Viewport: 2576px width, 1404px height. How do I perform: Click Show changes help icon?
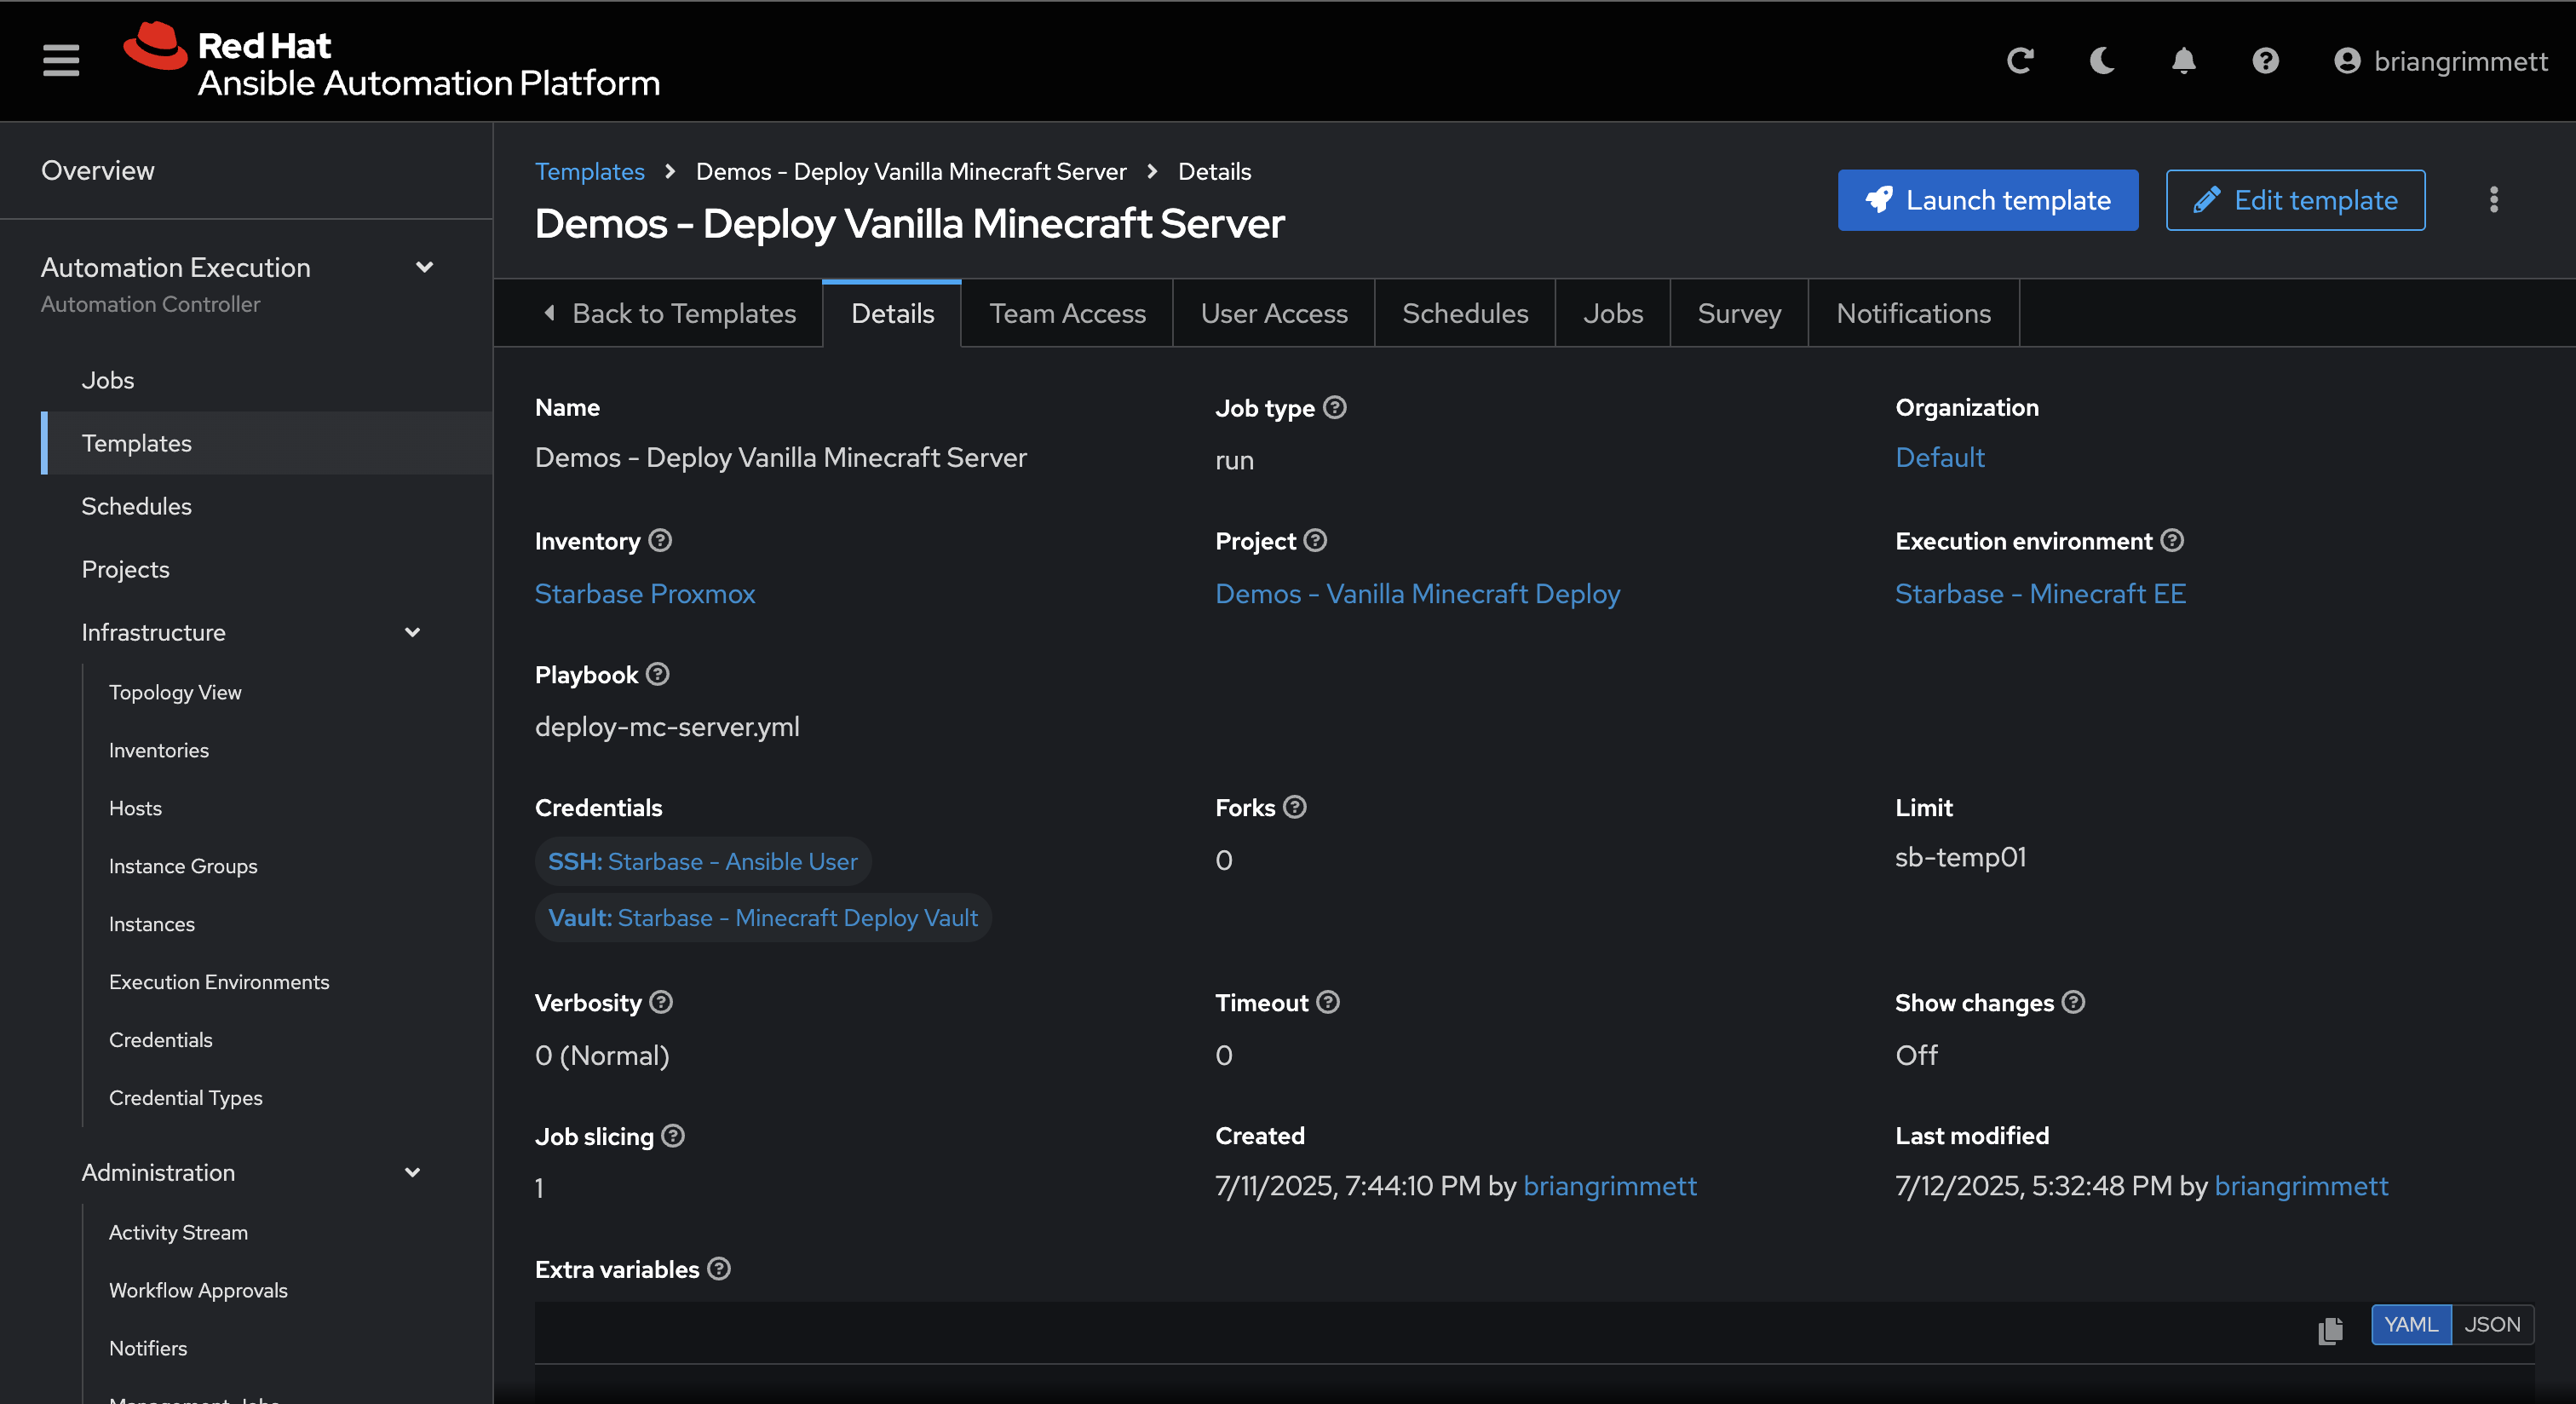tap(2073, 1002)
